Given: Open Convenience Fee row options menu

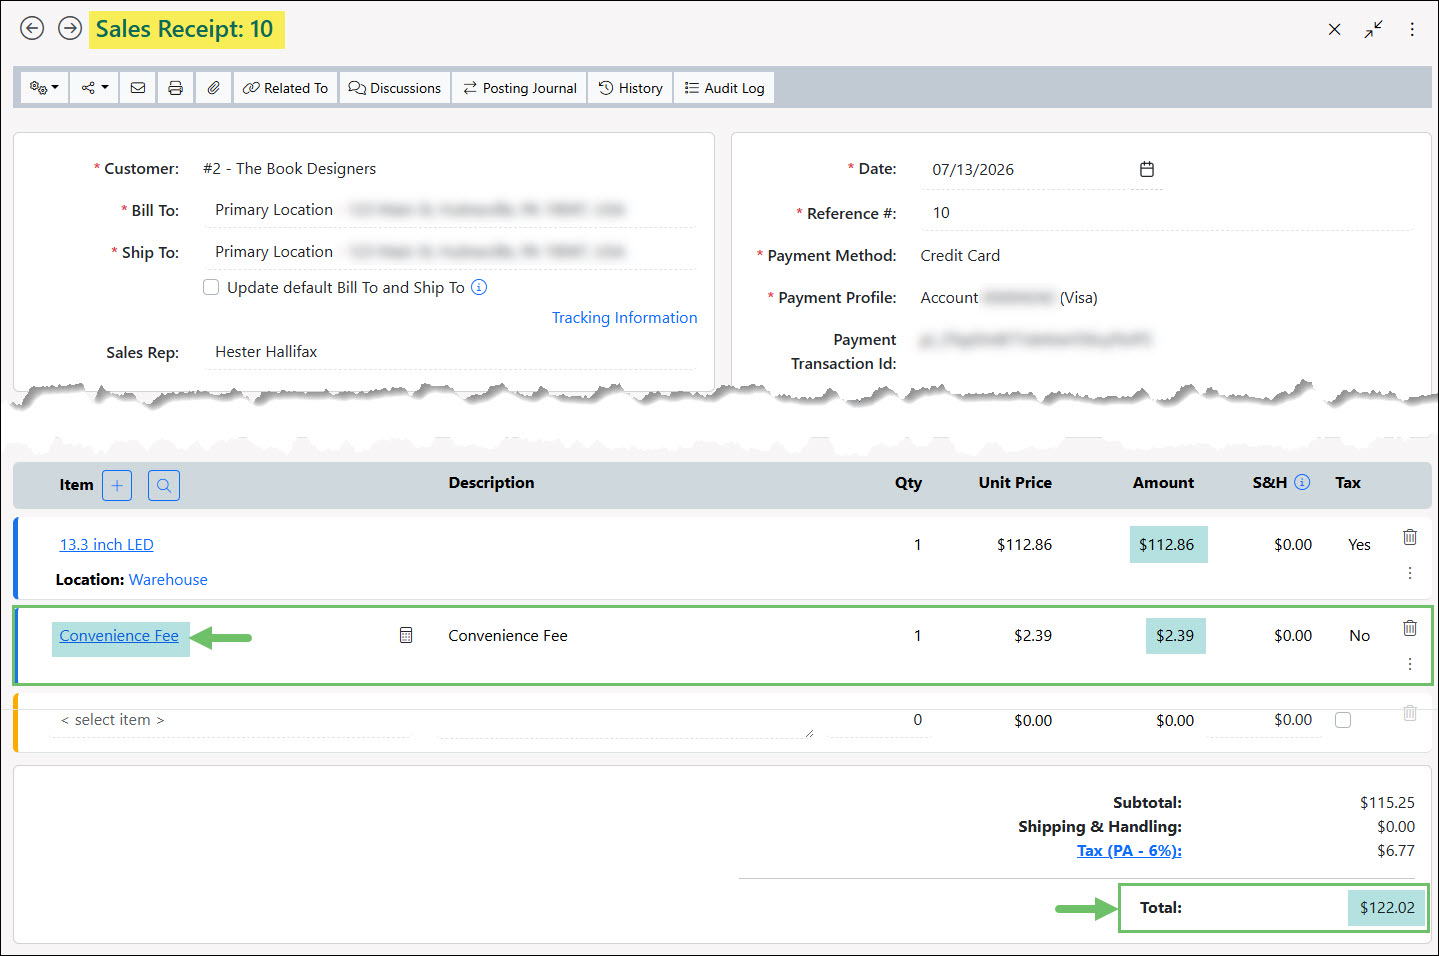Looking at the screenshot, I should coord(1410,664).
